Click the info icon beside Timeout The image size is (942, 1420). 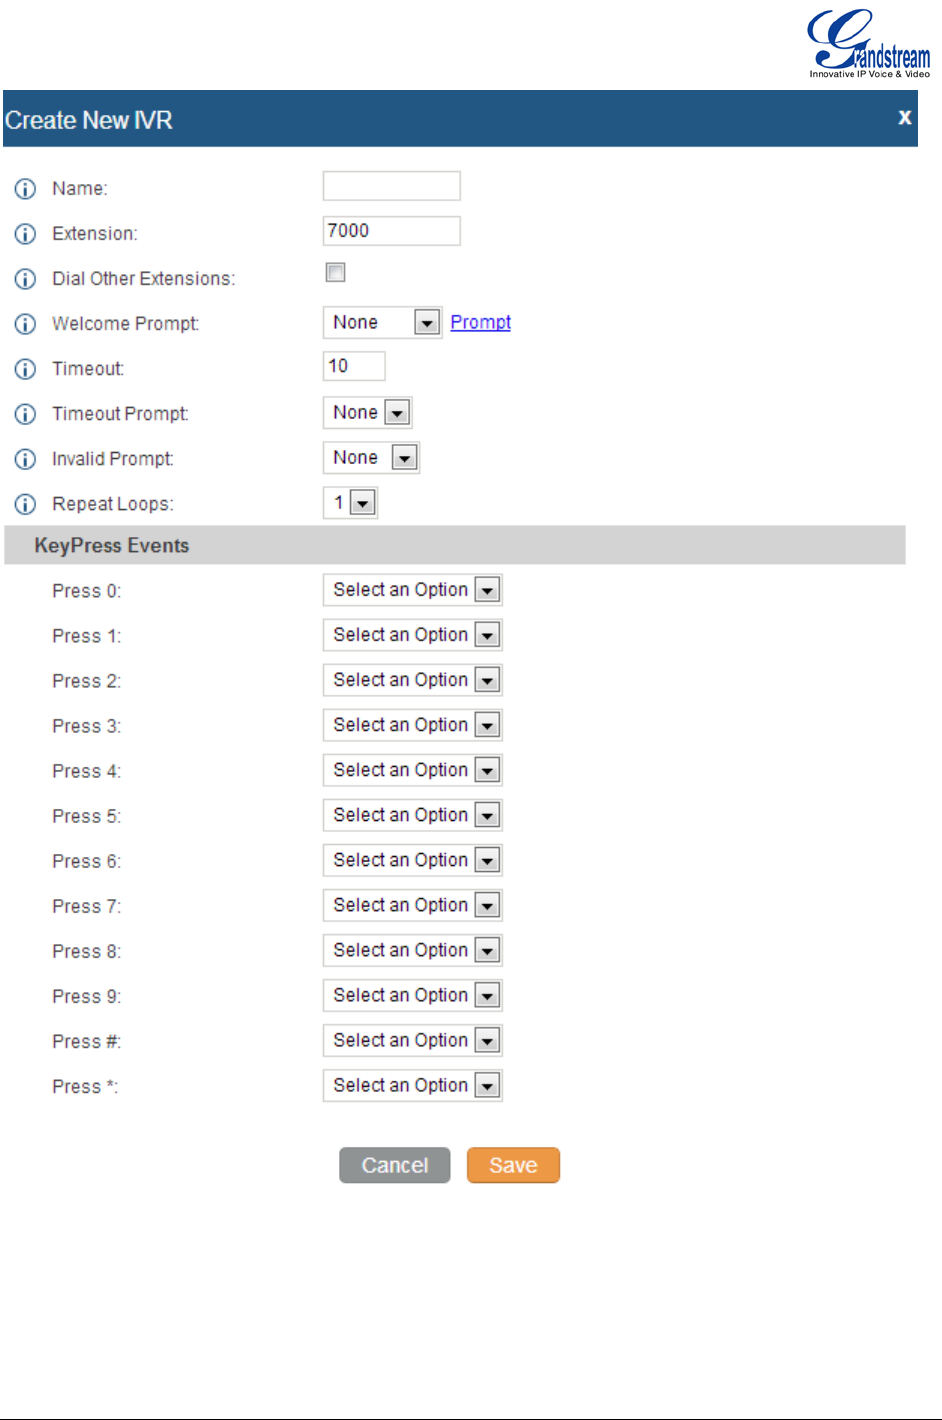(25, 369)
